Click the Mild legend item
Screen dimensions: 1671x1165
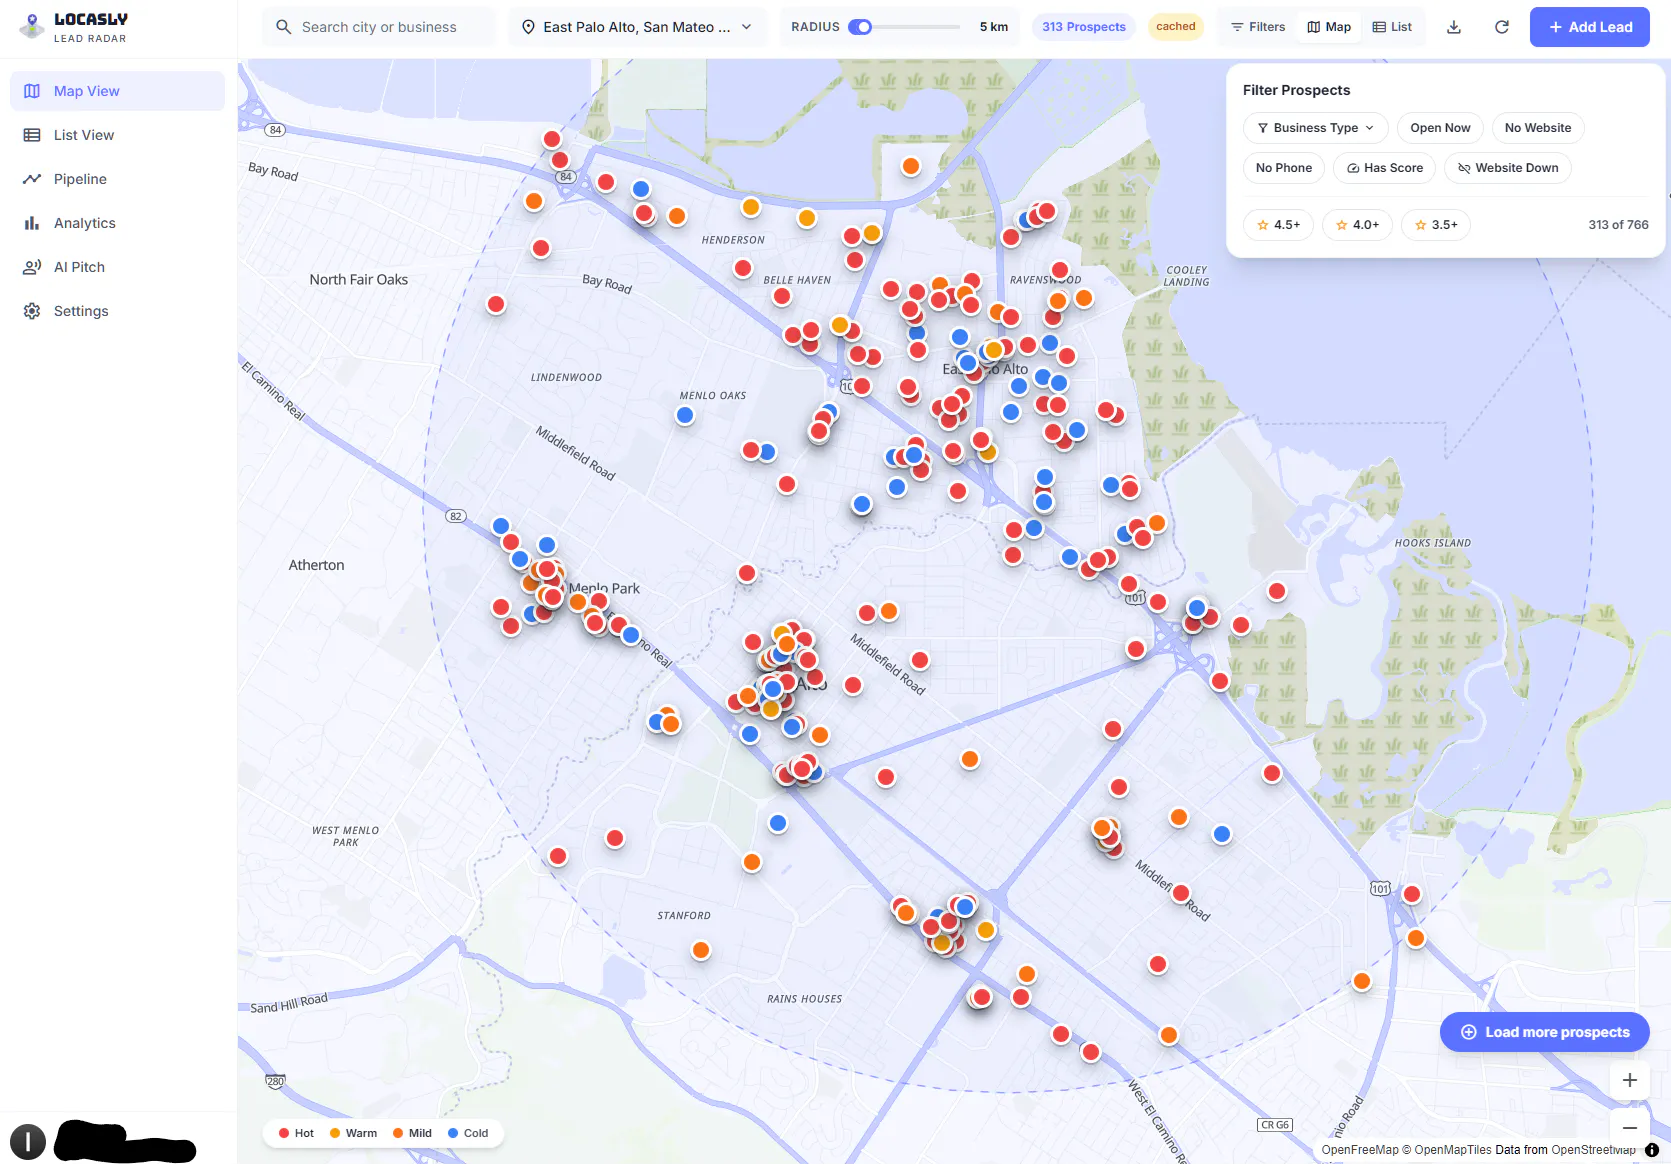point(412,1133)
